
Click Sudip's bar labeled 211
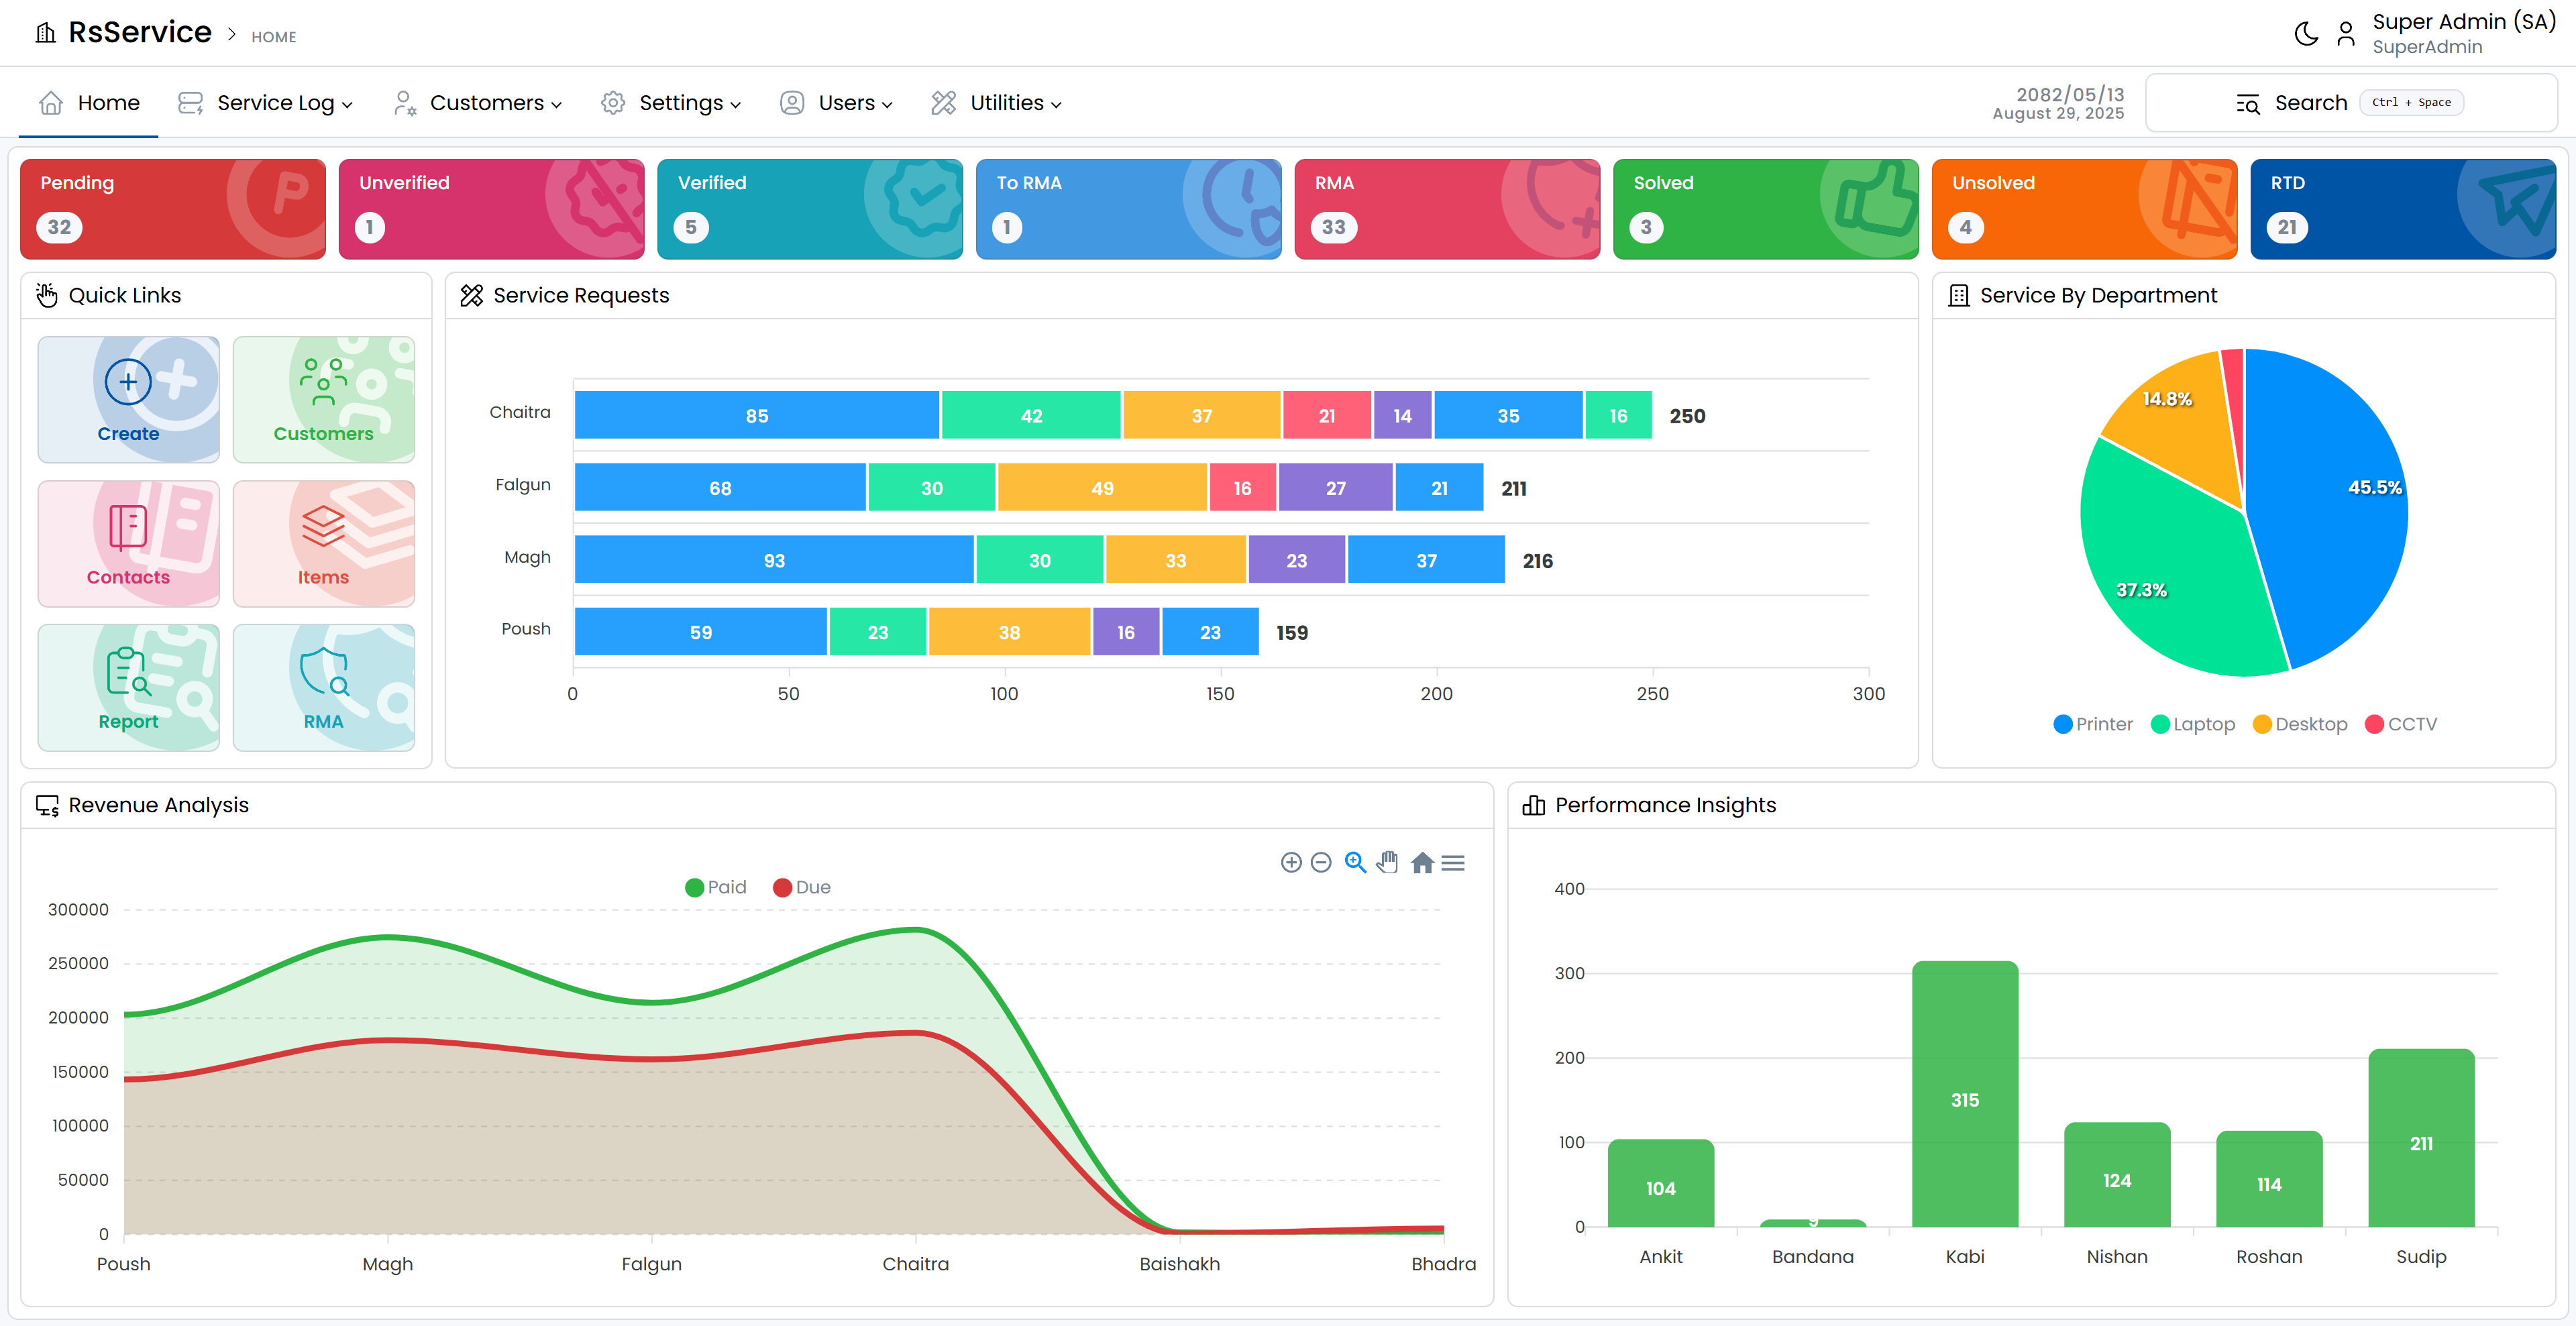(x=2421, y=1138)
